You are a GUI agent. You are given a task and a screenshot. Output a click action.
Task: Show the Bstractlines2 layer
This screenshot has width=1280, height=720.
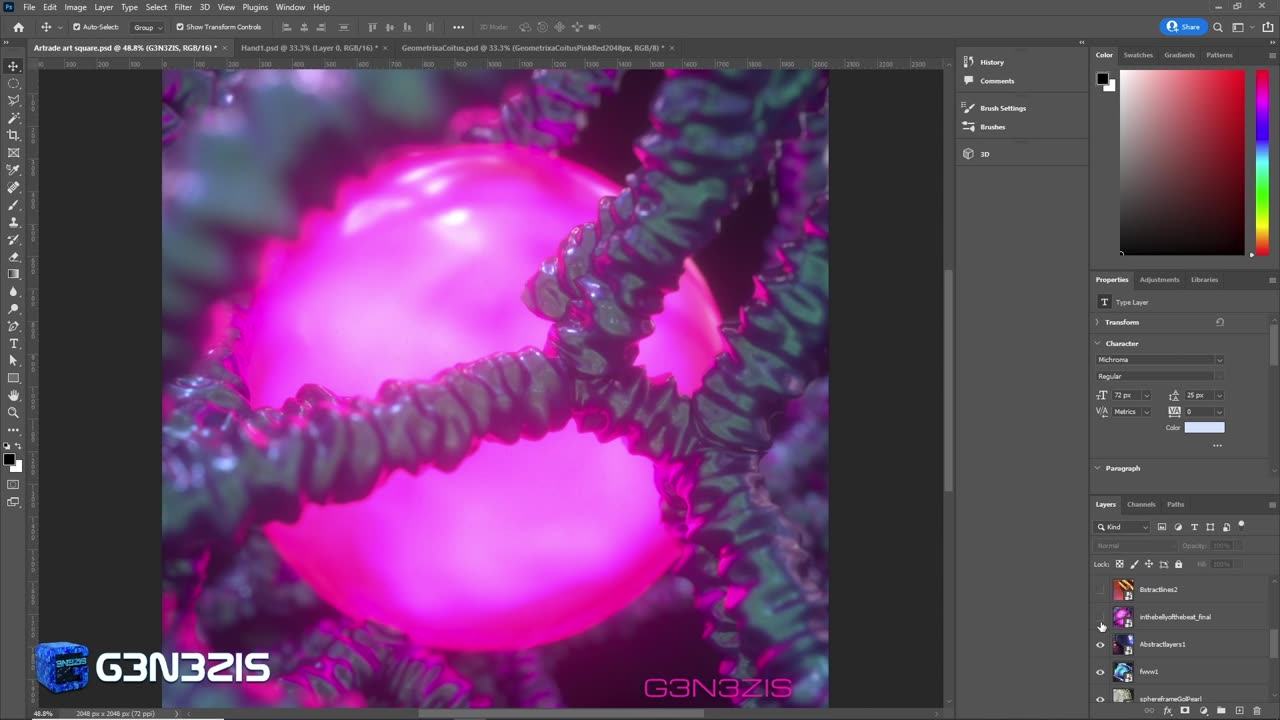pos(1101,590)
